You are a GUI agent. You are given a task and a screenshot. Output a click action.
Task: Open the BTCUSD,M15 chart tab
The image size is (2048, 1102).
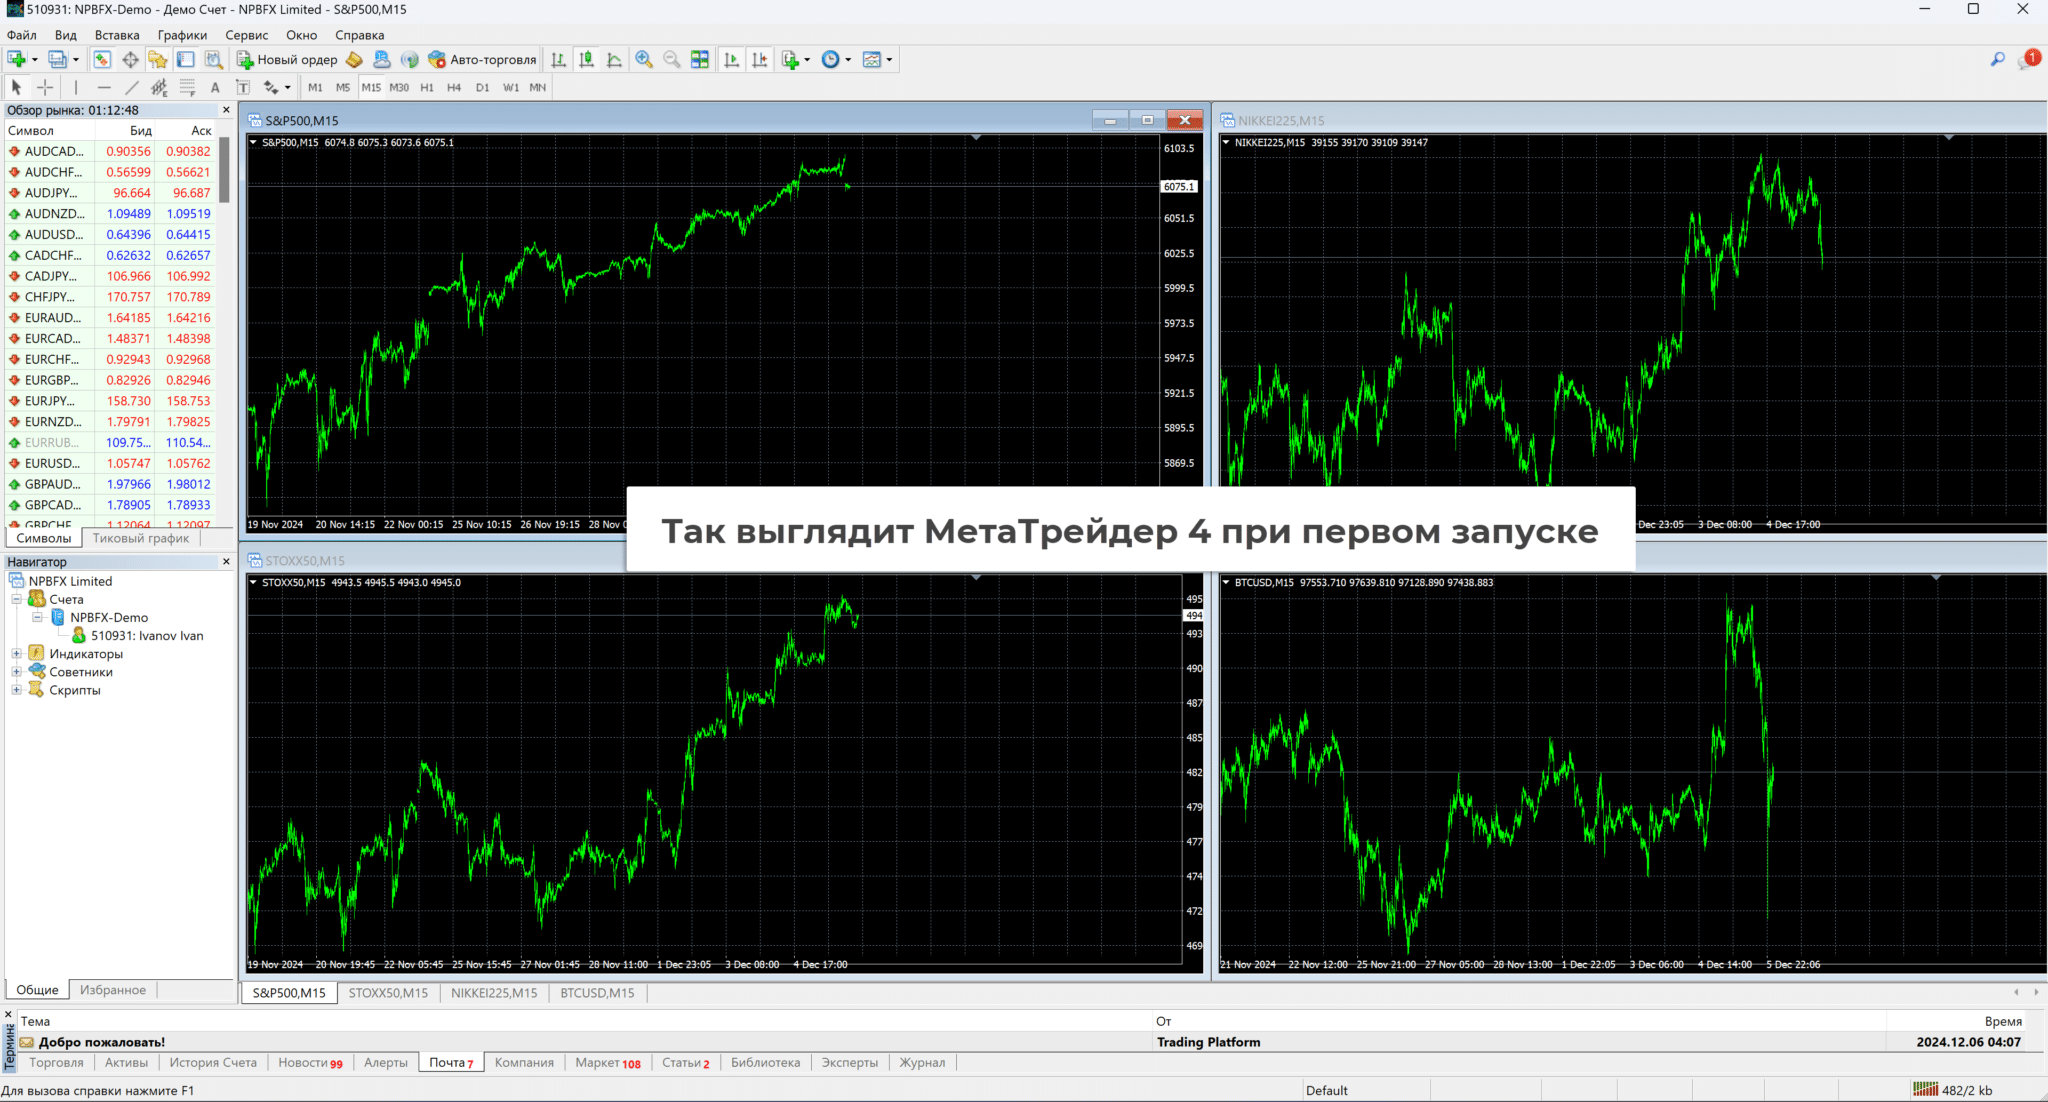(597, 993)
